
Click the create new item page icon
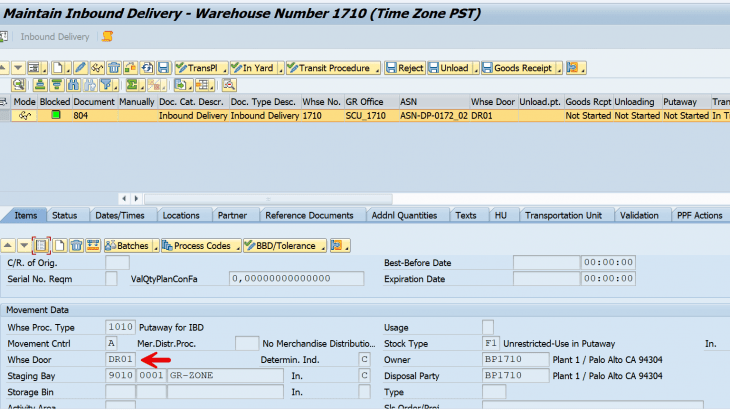point(59,245)
